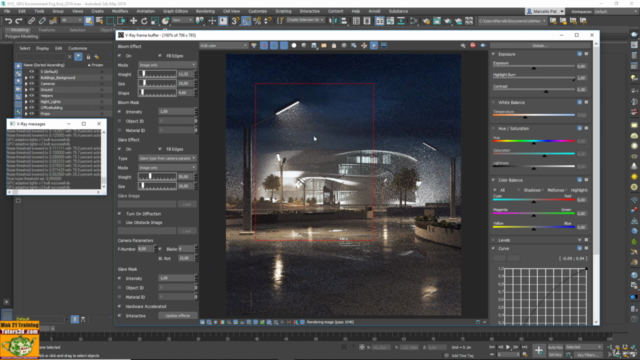This screenshot has height=360, width=640.
Task: Click the timeline Play button
Action: [508, 347]
